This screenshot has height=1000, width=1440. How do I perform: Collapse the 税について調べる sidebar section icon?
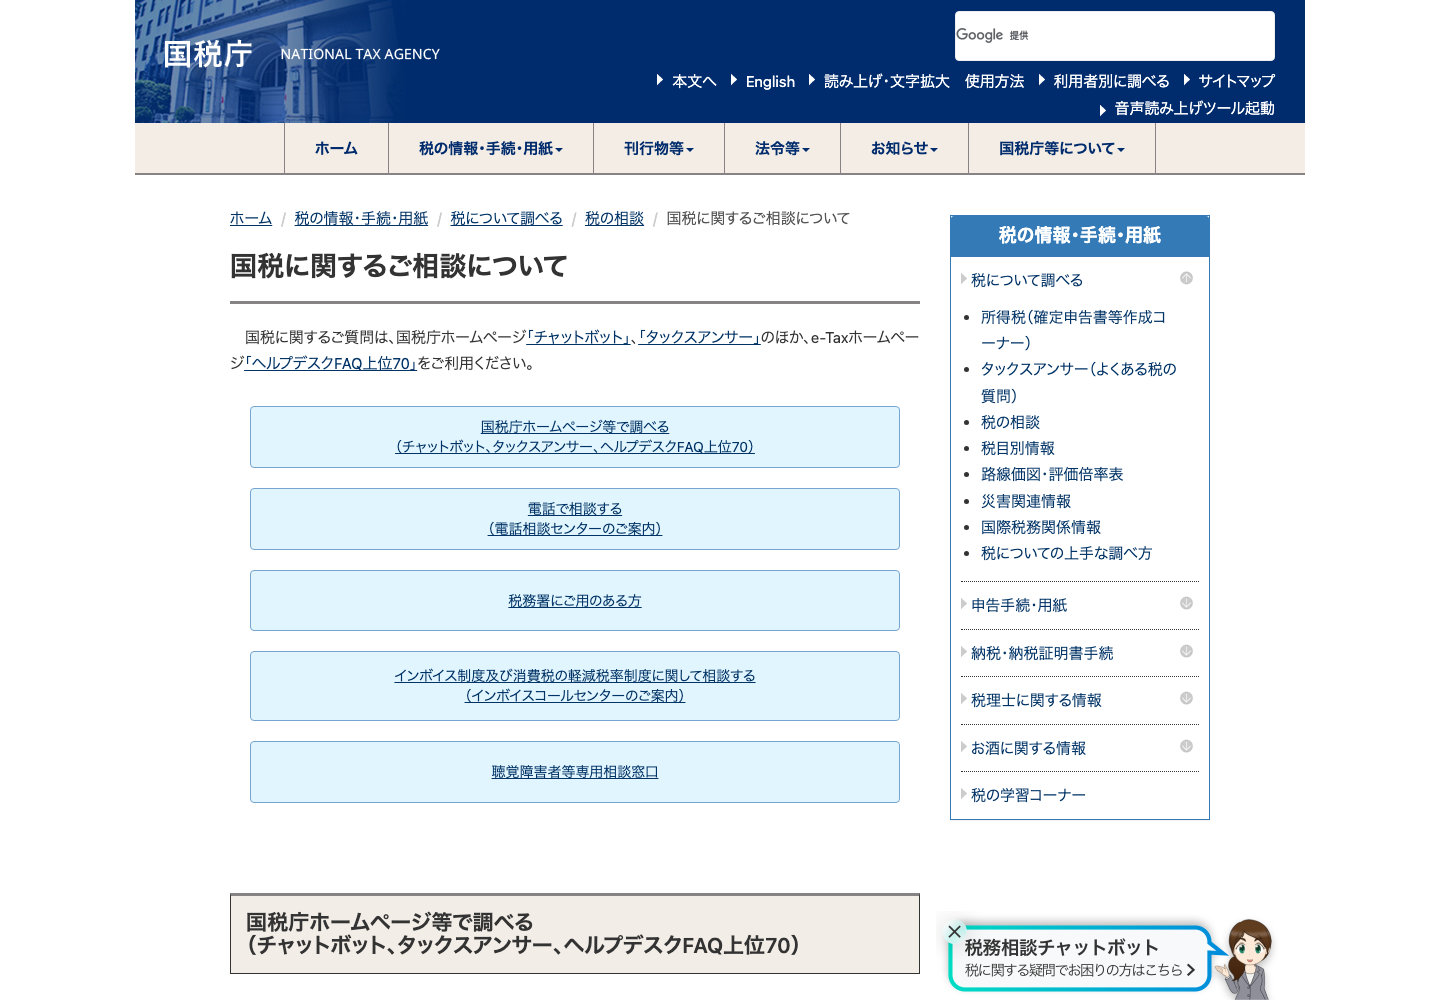1186,278
